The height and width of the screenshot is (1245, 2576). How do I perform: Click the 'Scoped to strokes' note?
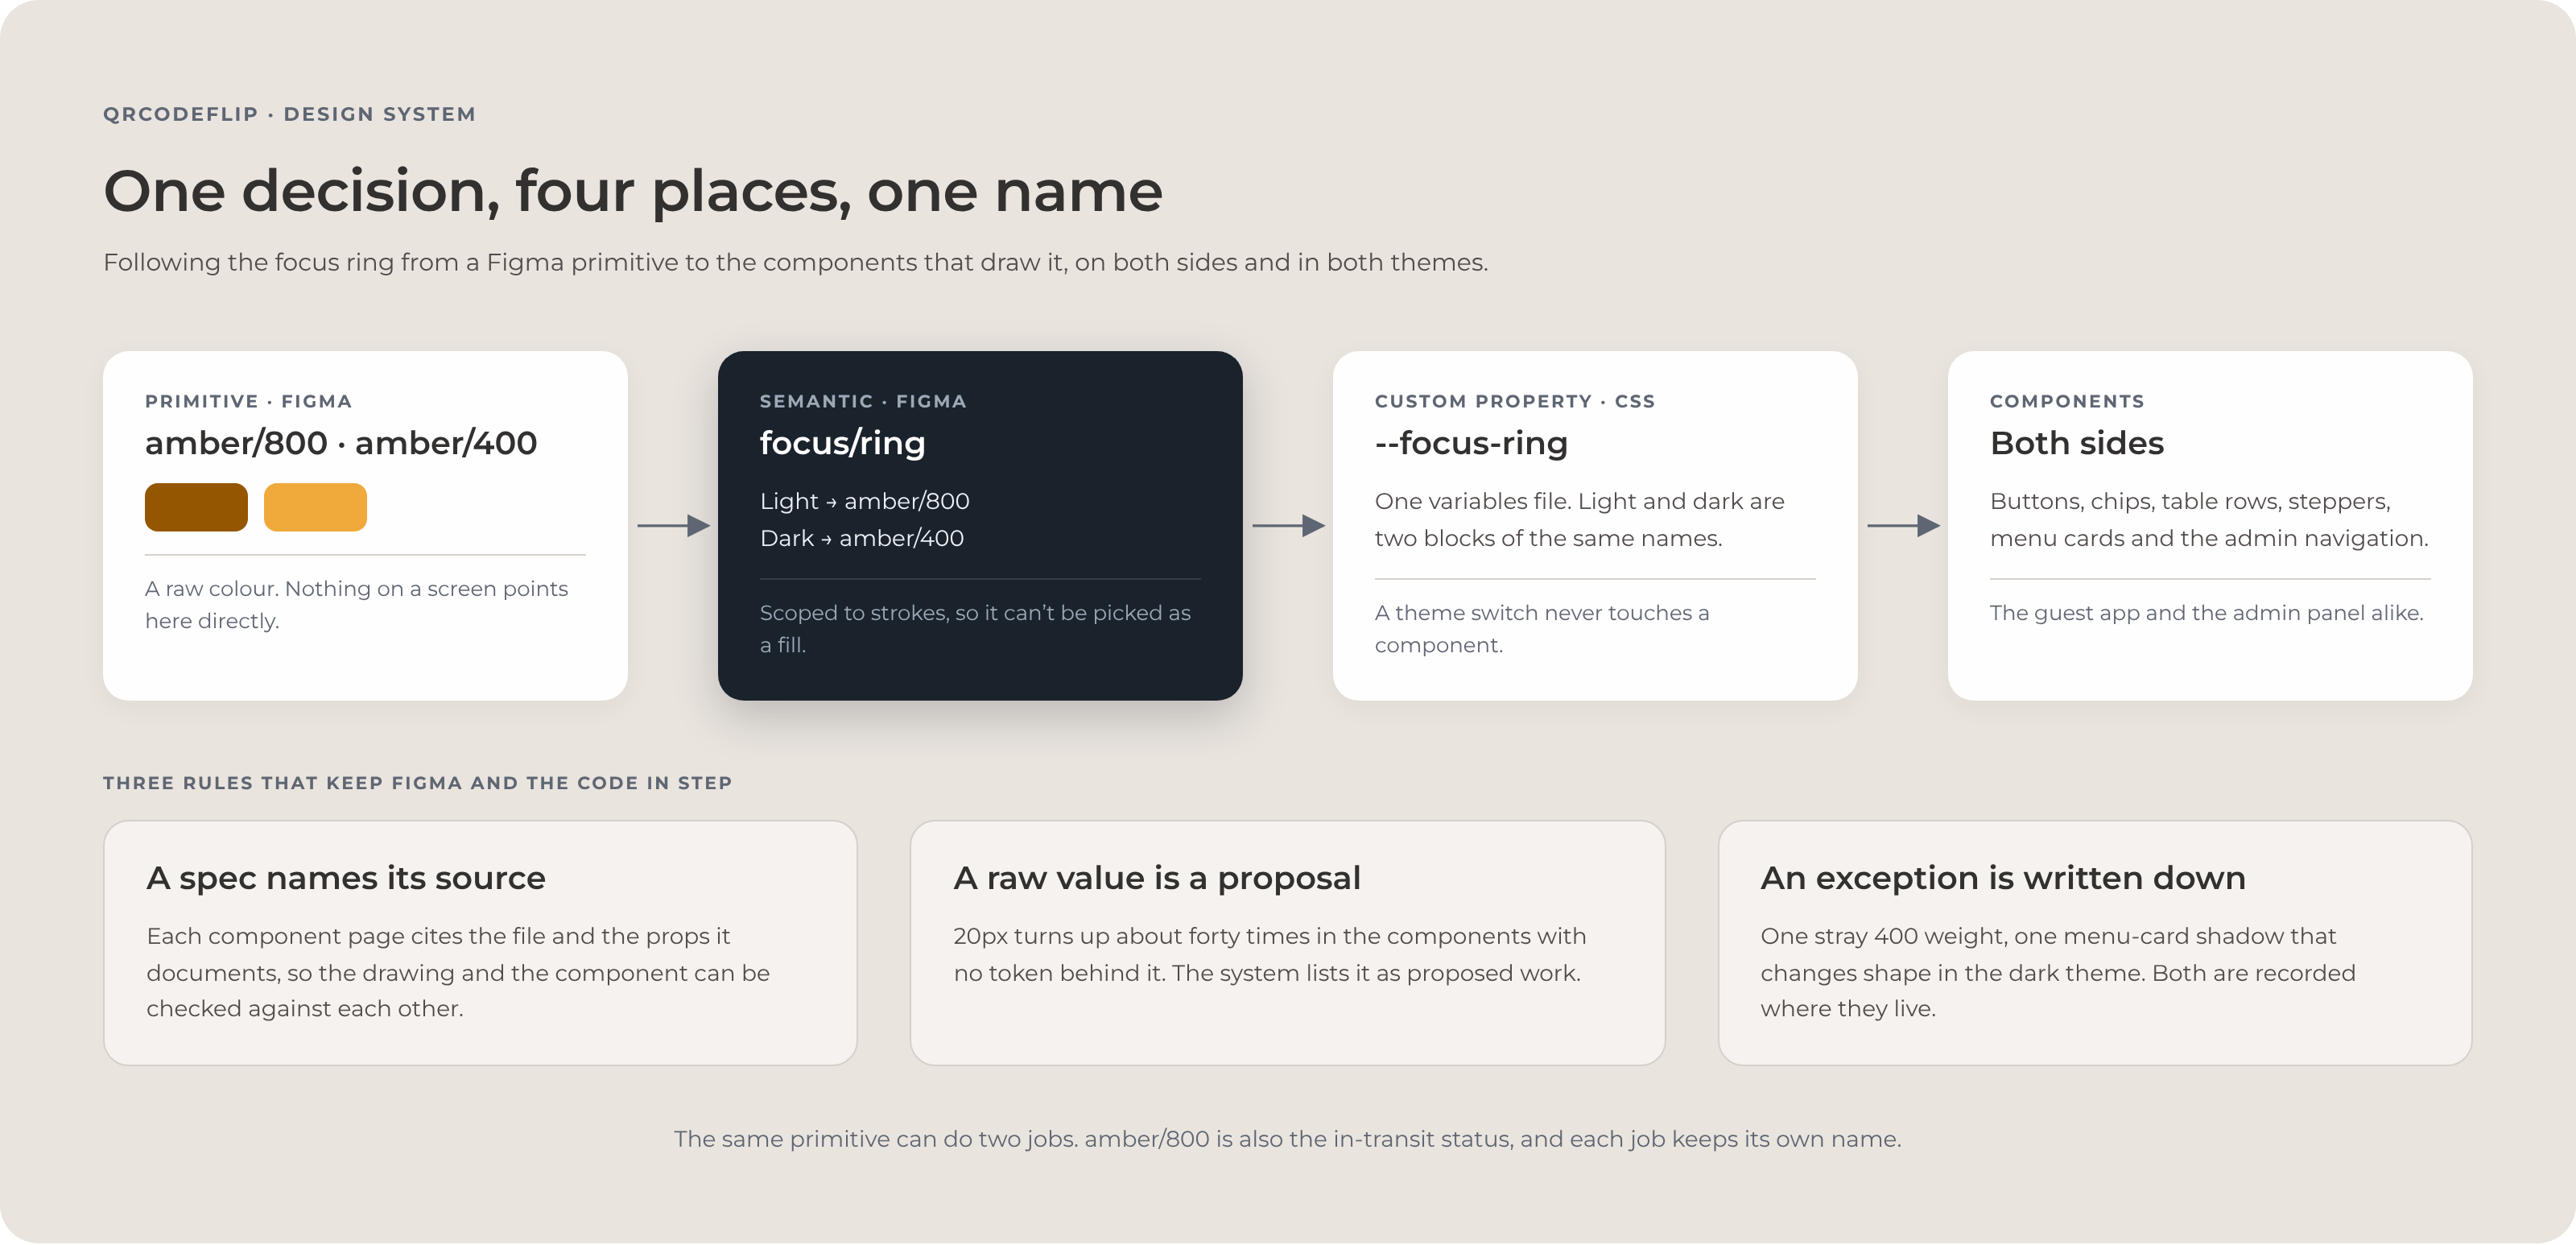coord(975,628)
